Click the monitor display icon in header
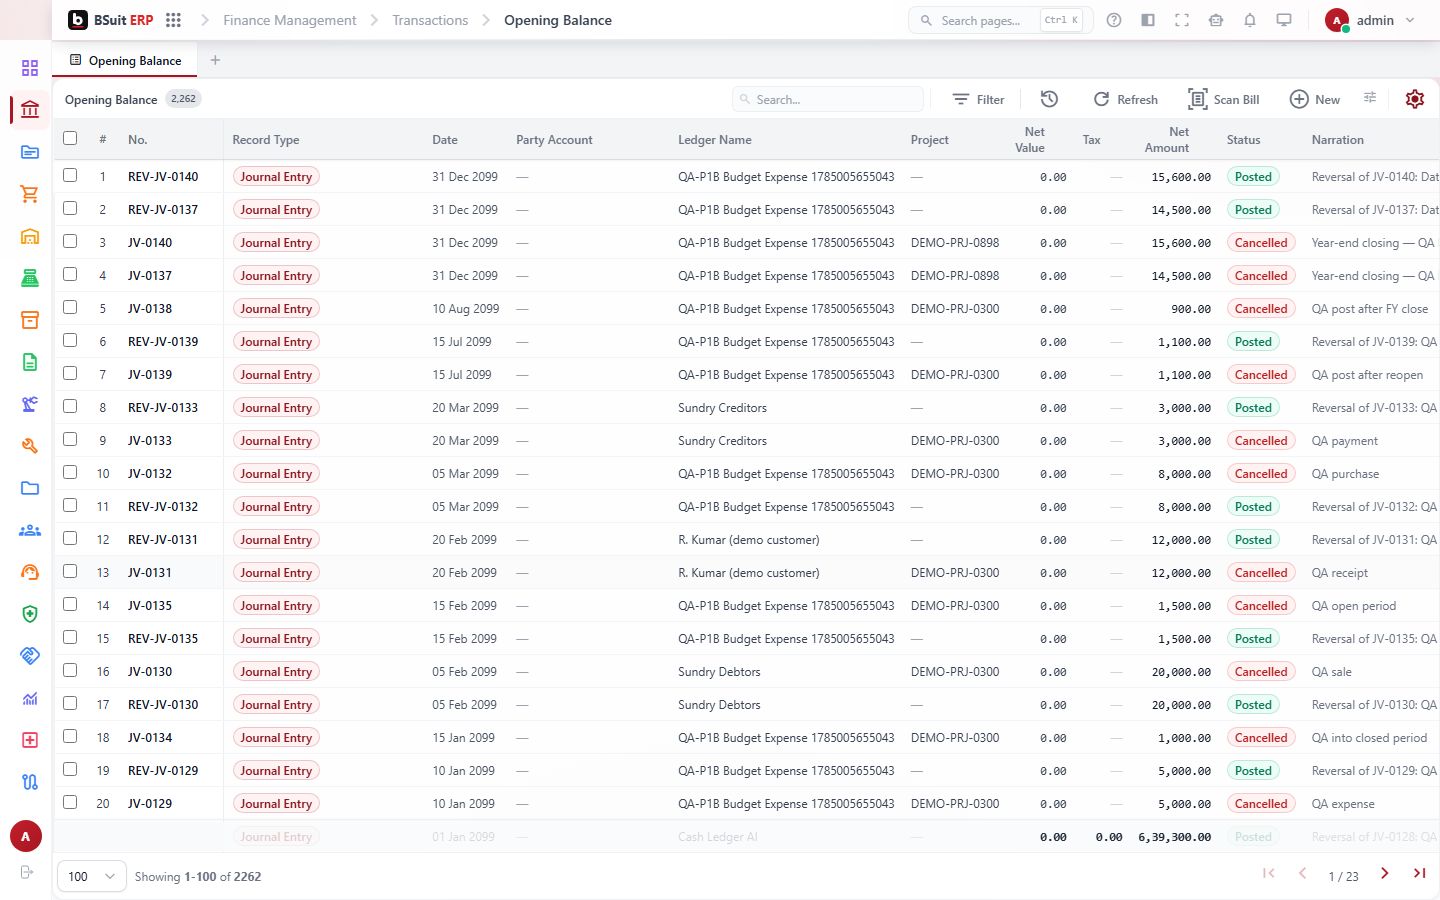The image size is (1440, 900). 1284,20
